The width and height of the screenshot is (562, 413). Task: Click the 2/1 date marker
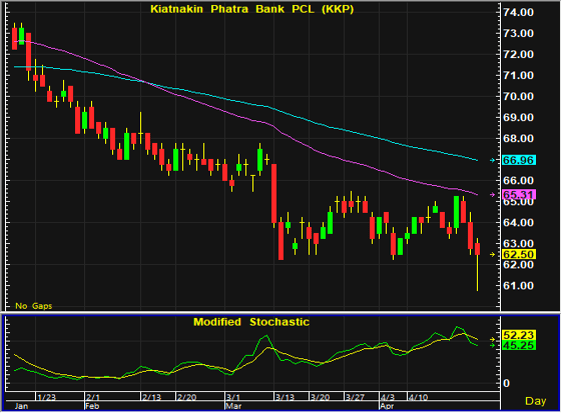click(x=93, y=397)
